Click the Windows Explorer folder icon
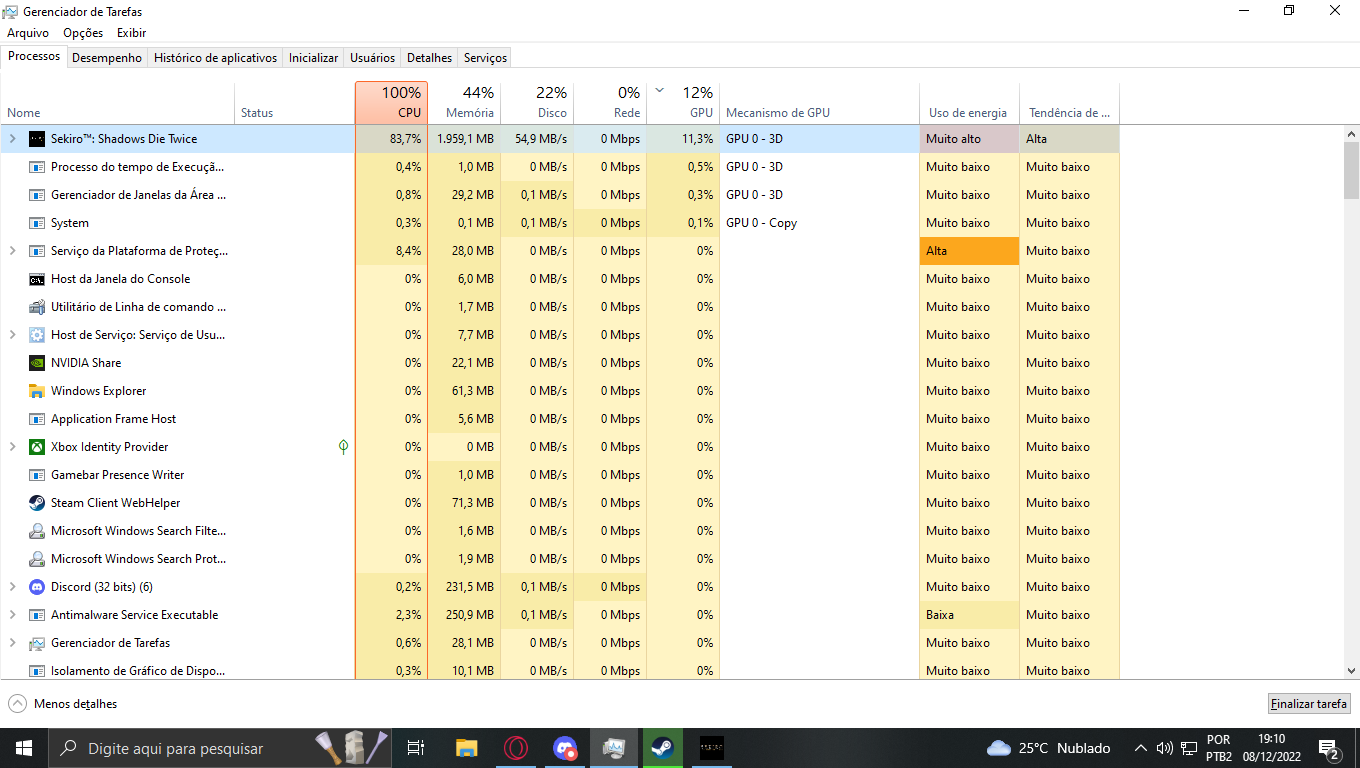Viewport: 1360px width, 768px height. (x=37, y=391)
